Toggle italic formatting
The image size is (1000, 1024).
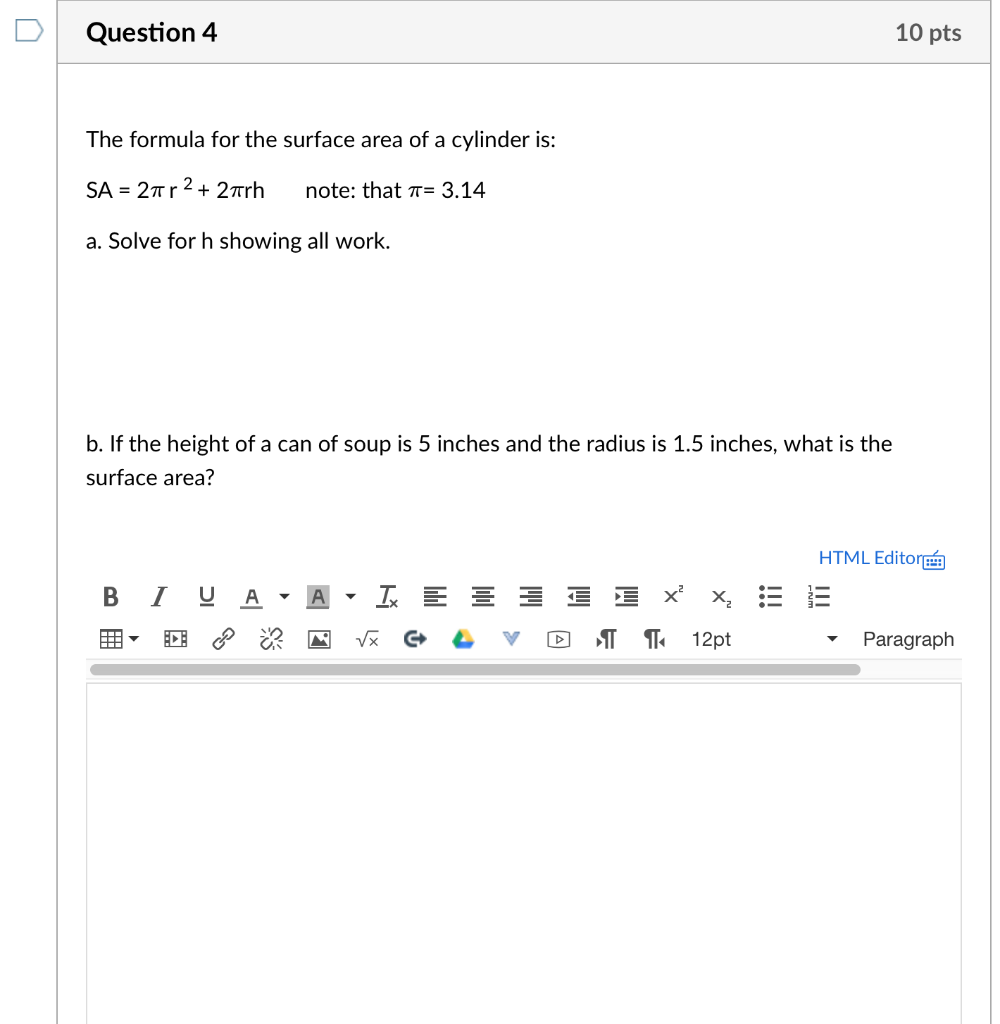[158, 596]
